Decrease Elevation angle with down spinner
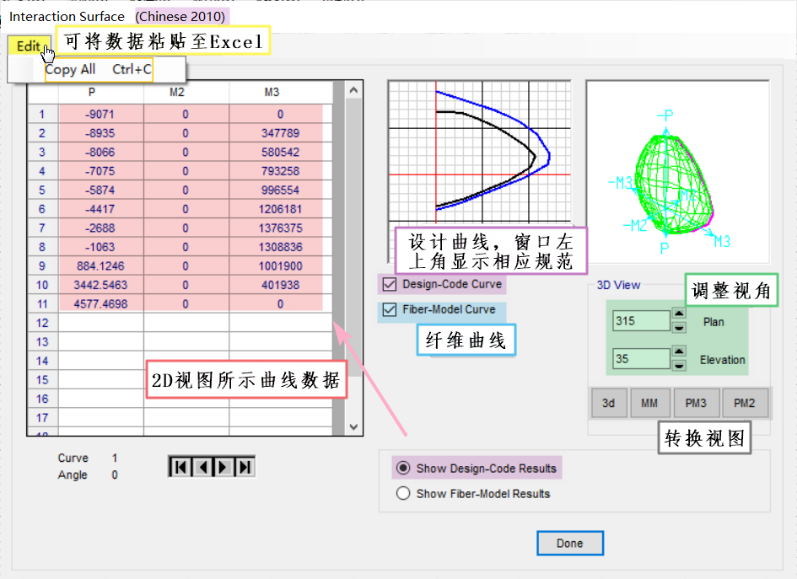Viewport: 797px width, 579px height. (679, 365)
